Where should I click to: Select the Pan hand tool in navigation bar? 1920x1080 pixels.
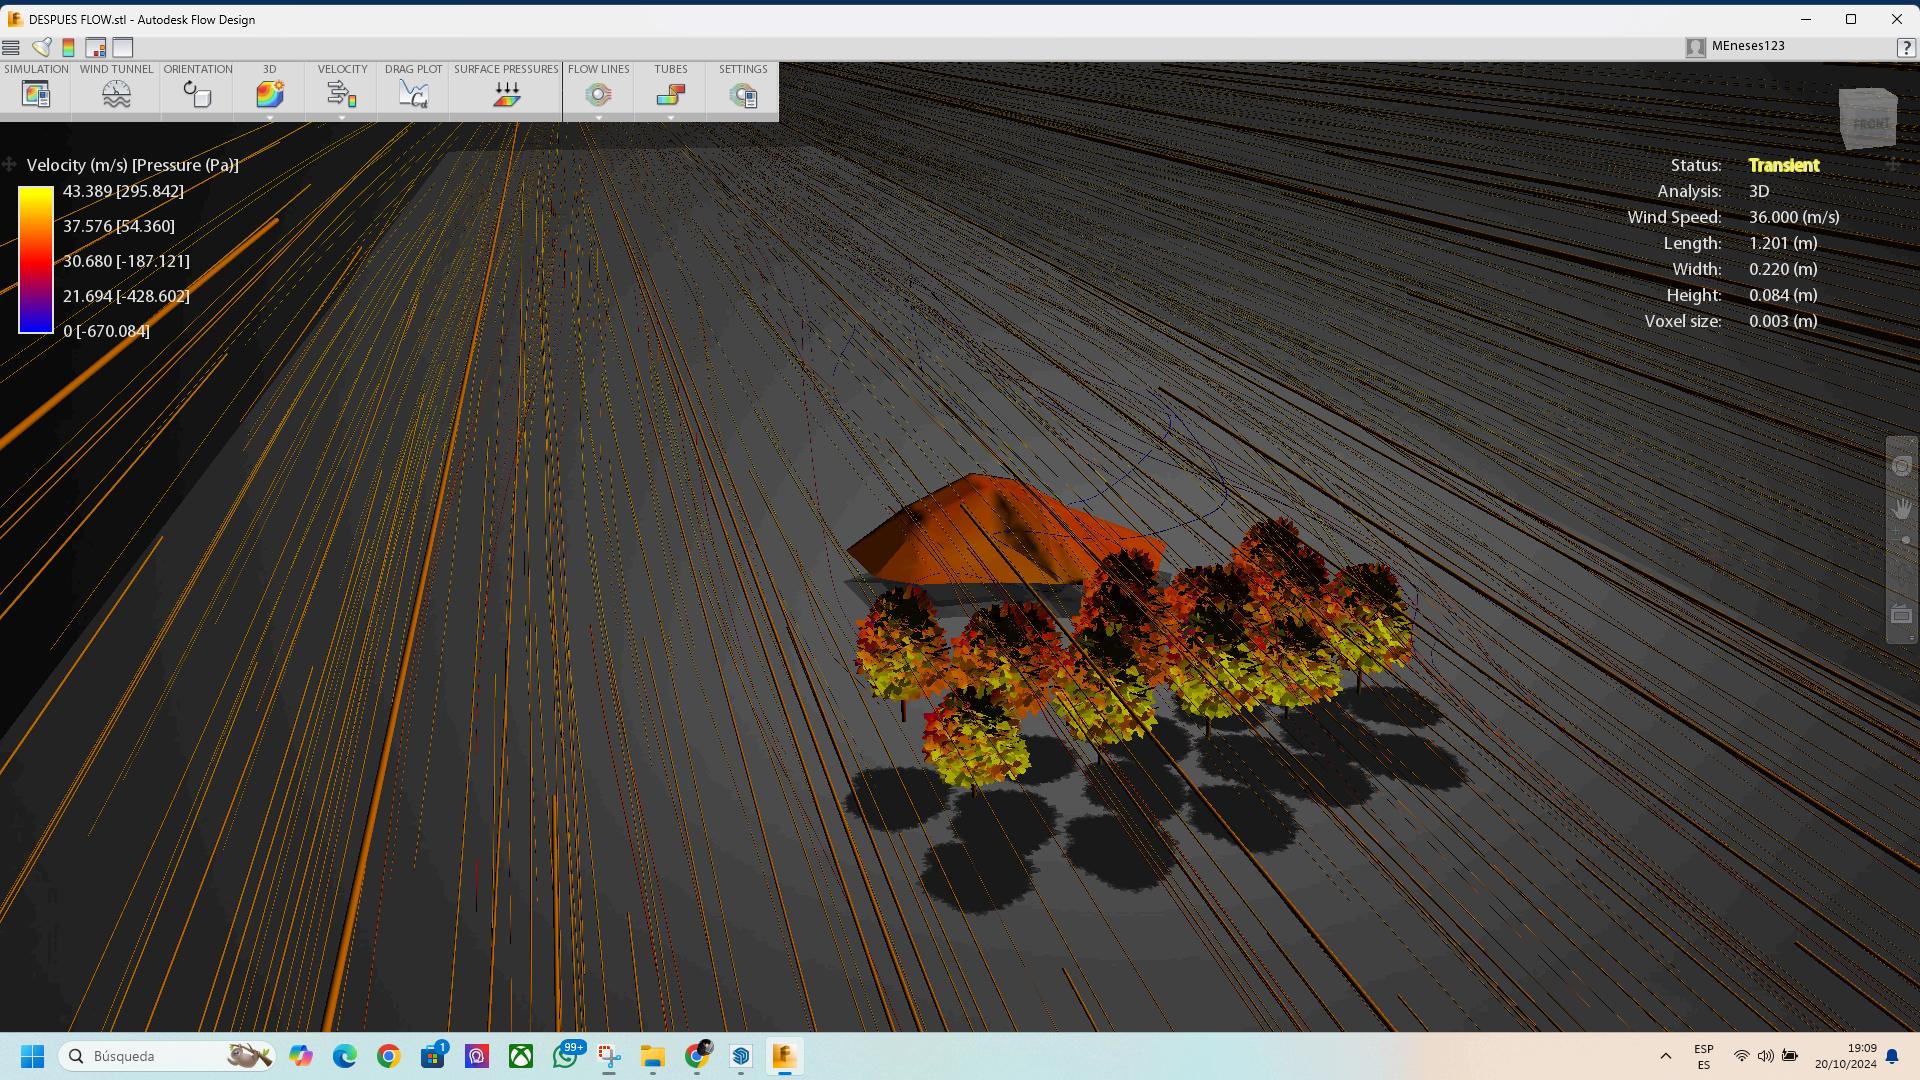point(1901,509)
